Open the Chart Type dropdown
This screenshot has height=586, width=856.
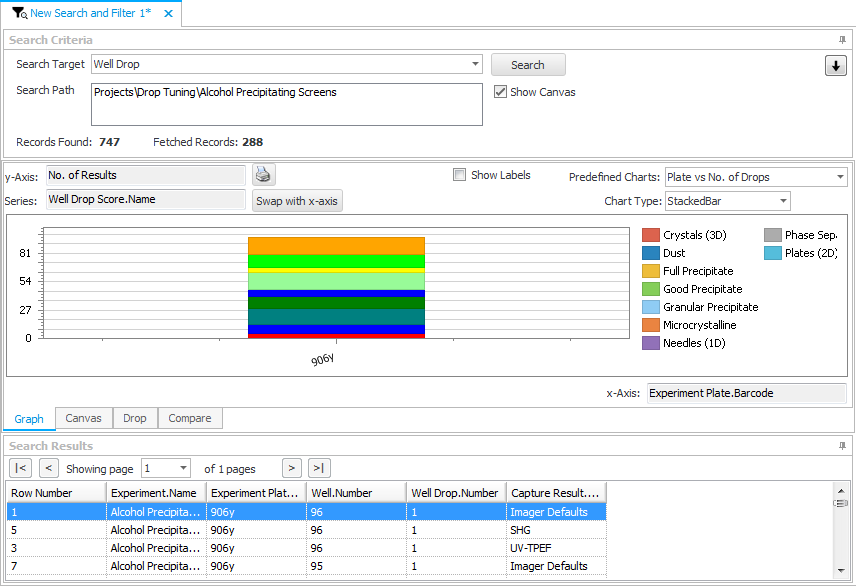(x=783, y=201)
